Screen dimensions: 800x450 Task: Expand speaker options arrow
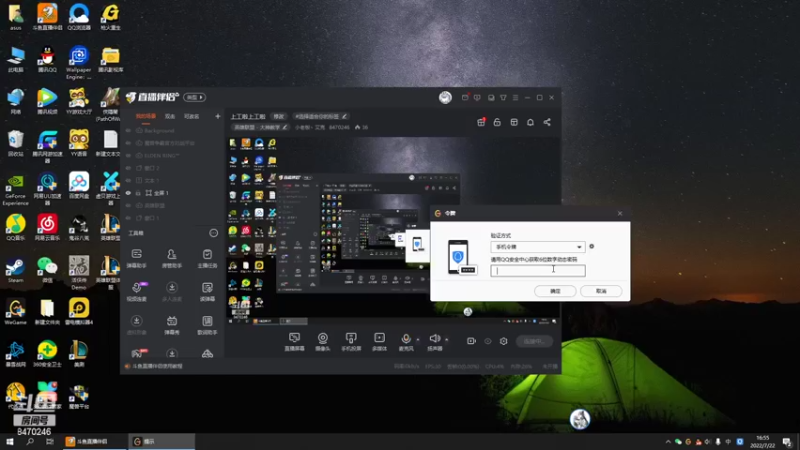tap(446, 339)
